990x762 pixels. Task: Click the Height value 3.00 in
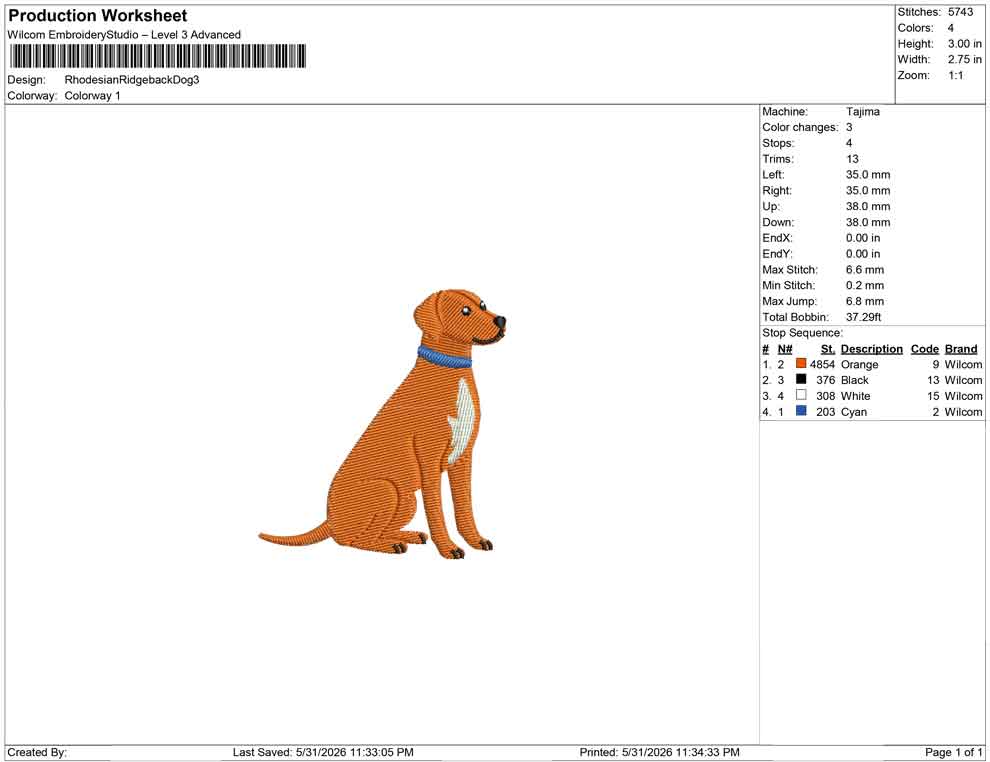tap(965, 44)
